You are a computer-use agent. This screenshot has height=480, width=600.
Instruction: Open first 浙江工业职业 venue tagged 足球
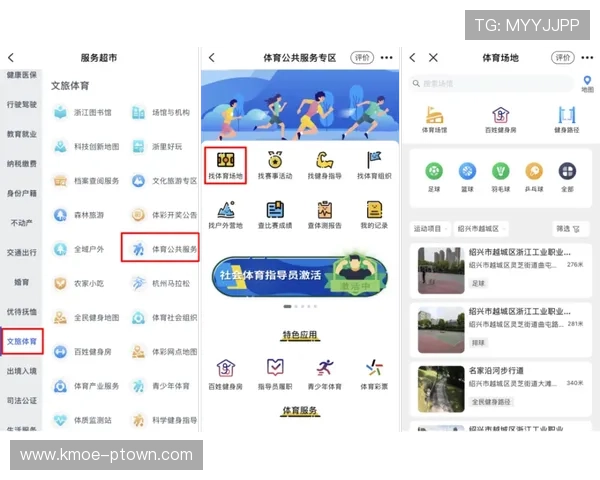(x=501, y=270)
